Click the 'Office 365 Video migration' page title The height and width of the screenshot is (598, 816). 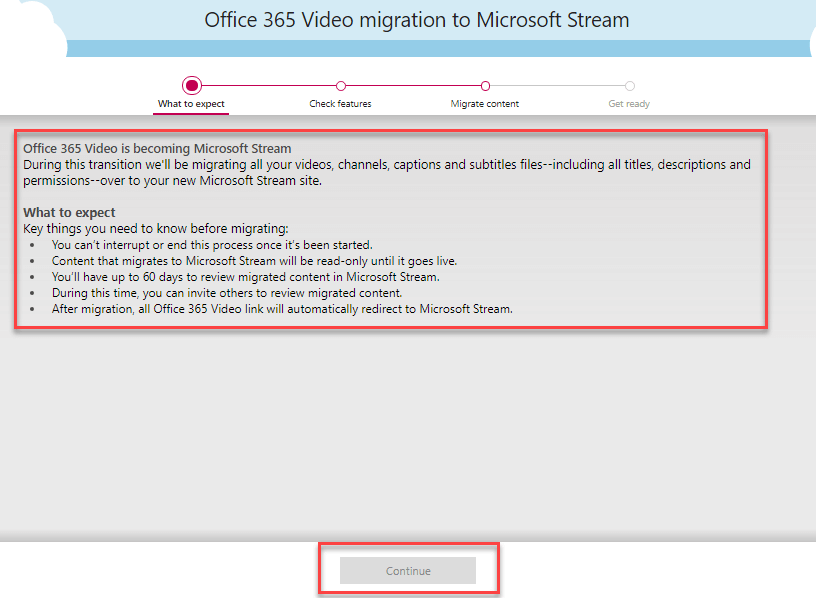(417, 20)
